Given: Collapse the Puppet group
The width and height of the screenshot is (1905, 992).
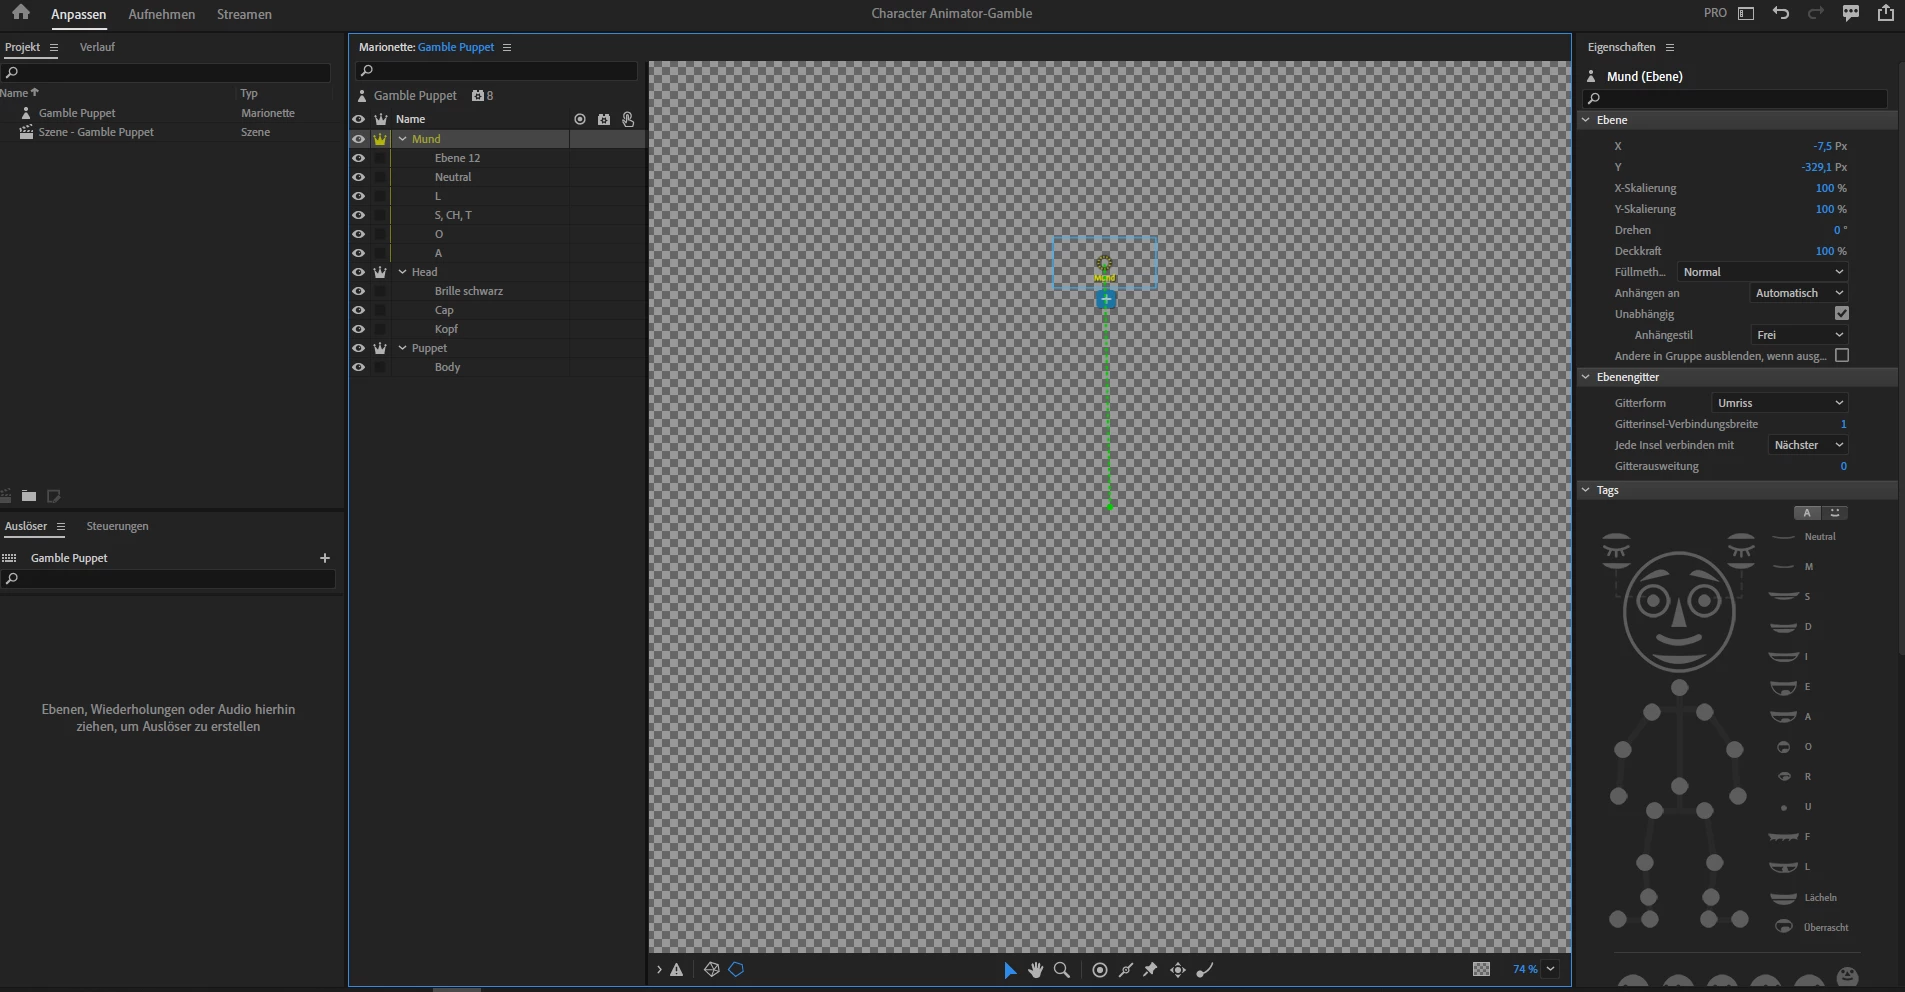Looking at the screenshot, I should tap(403, 348).
